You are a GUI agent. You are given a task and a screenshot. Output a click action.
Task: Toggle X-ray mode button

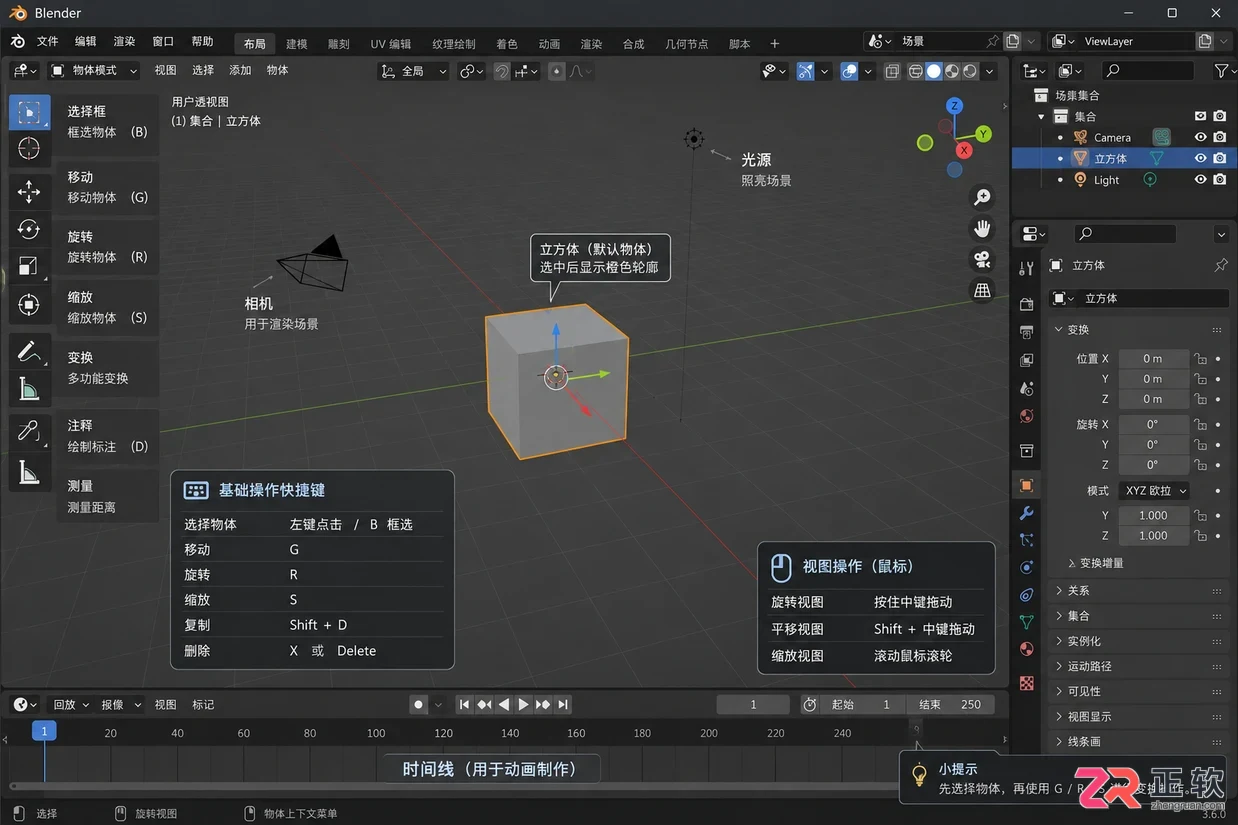[x=892, y=71]
